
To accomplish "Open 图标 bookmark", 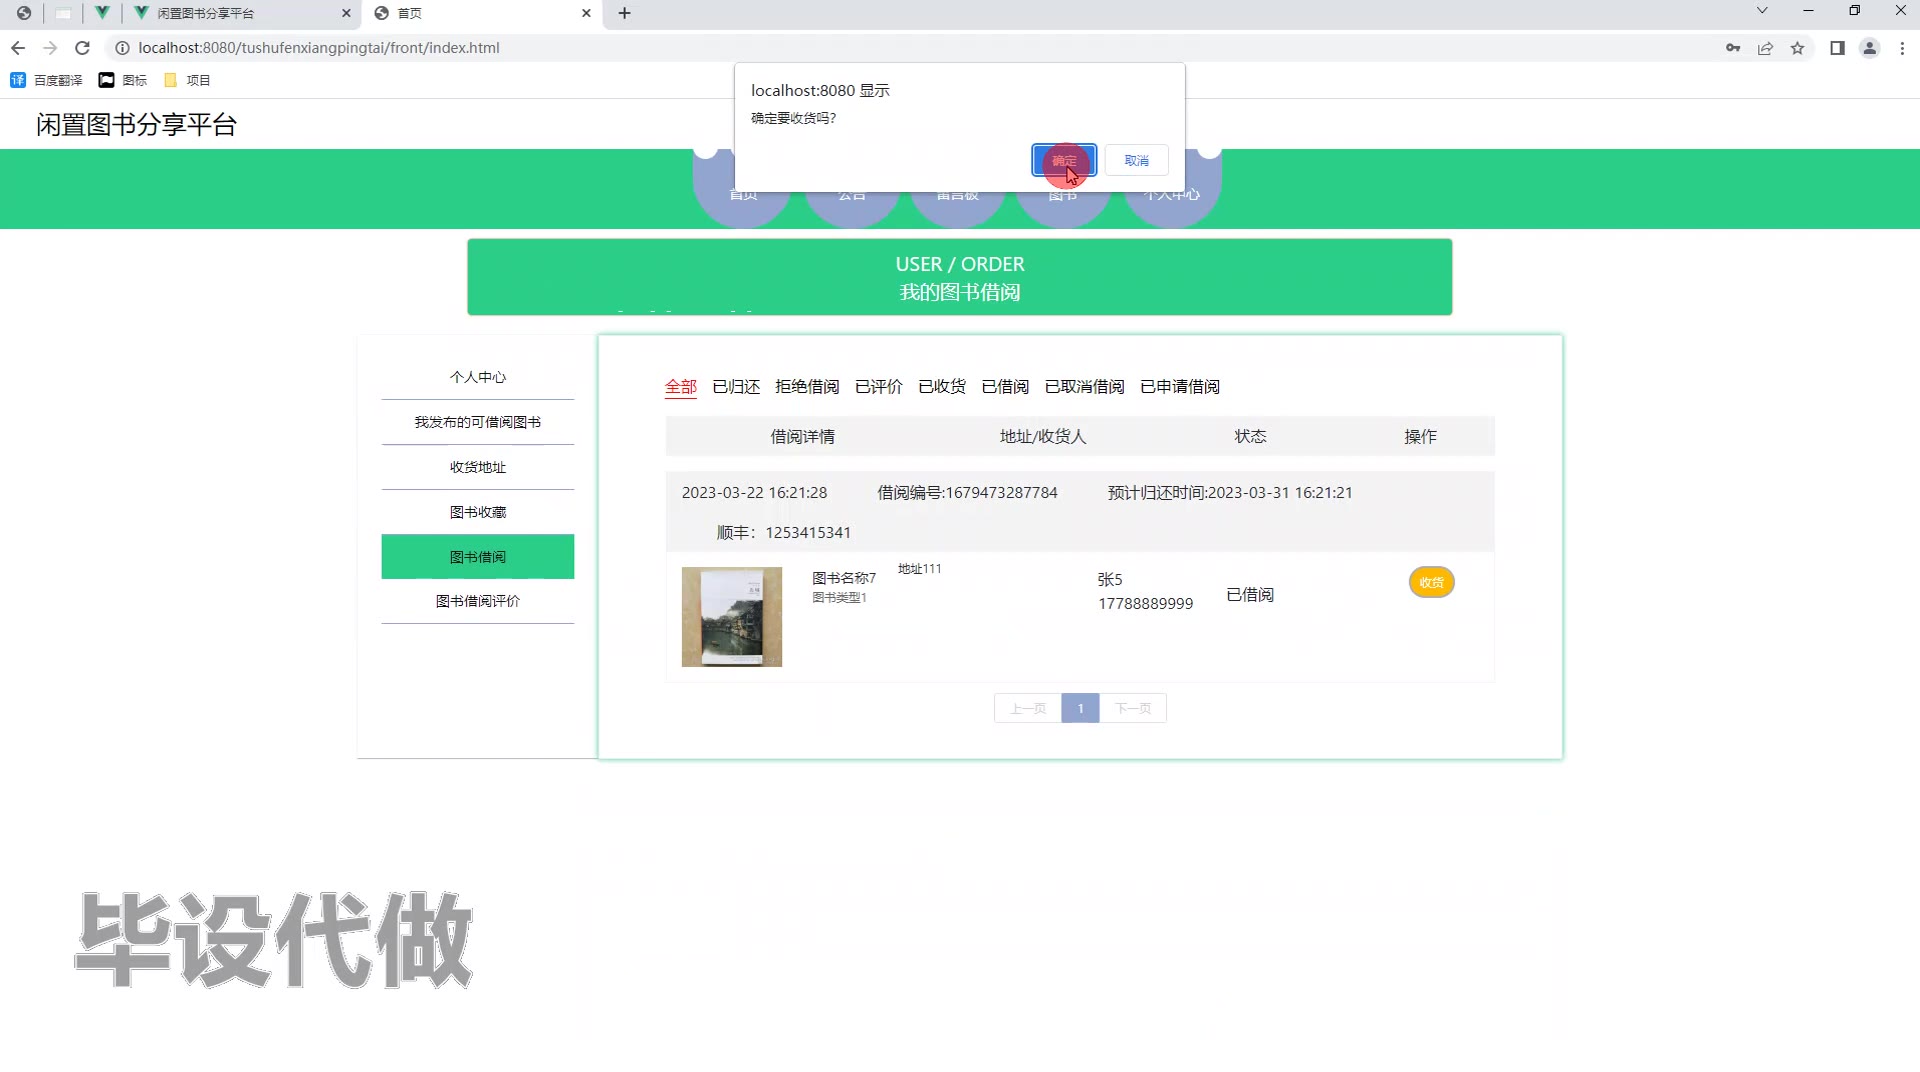I will (x=123, y=80).
